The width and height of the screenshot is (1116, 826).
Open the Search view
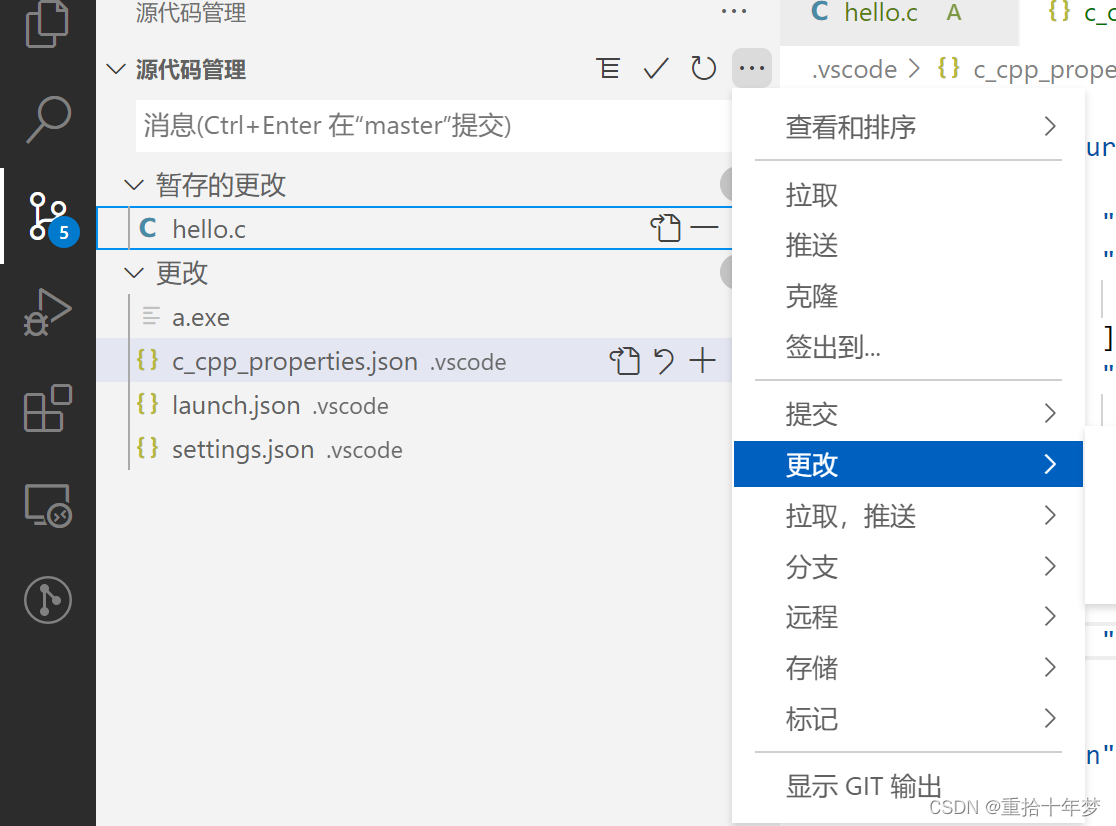[47, 119]
